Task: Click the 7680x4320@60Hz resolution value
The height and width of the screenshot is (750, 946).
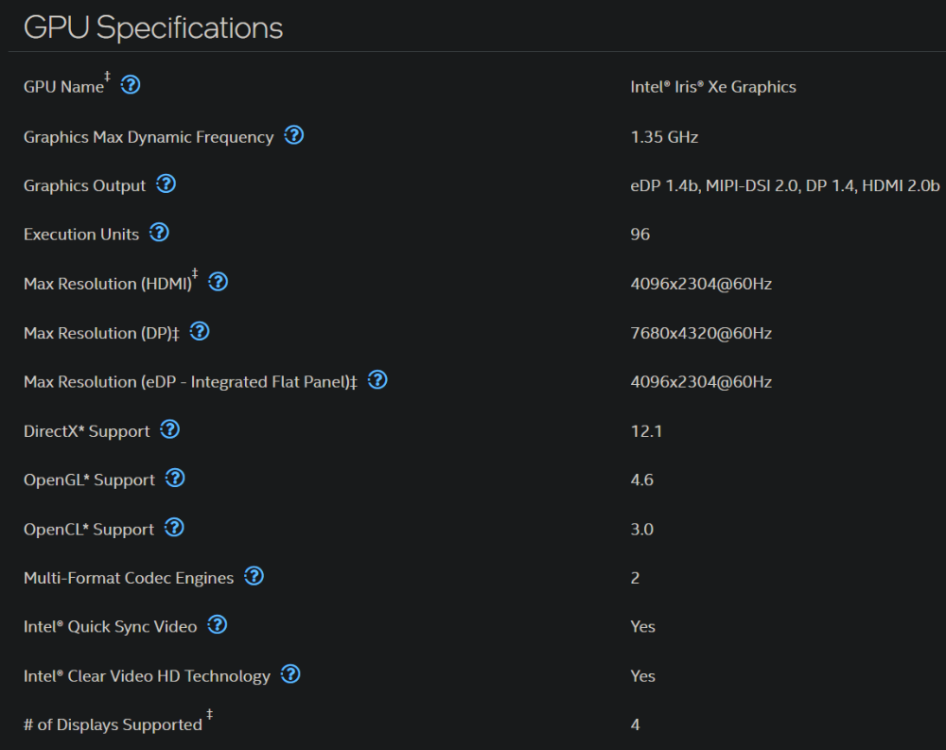Action: 701,333
